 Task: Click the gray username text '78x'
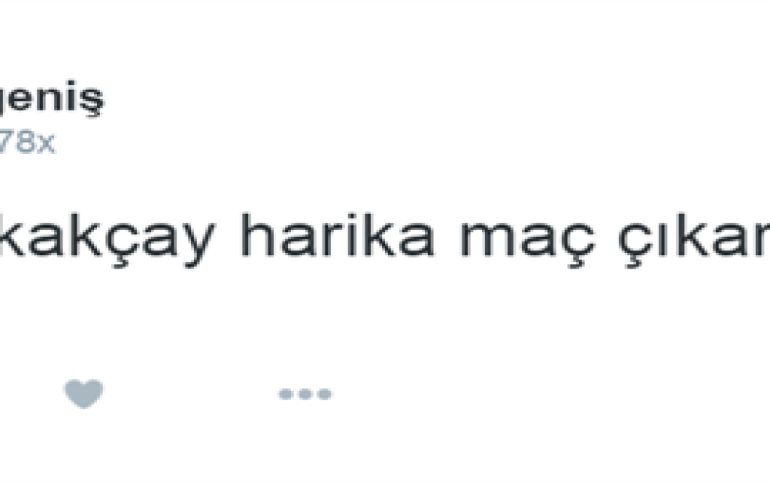coord(27,142)
